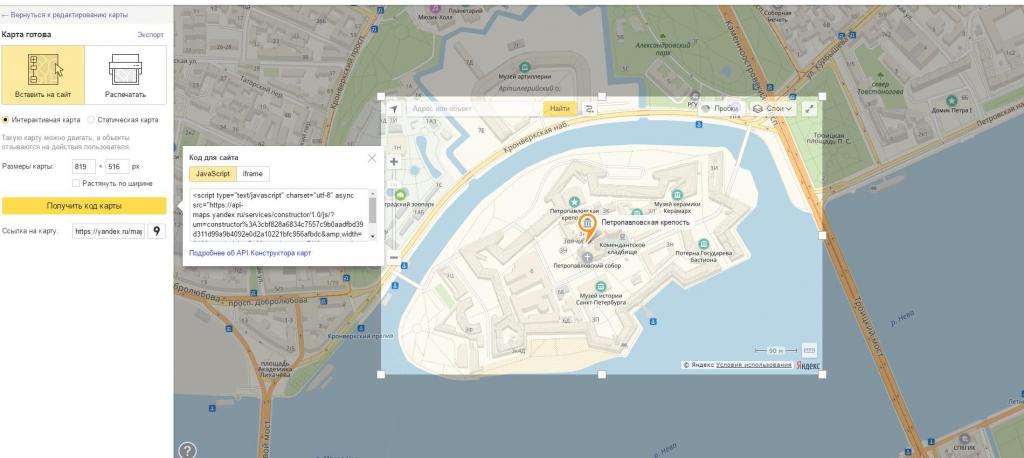Click code box scrollbar up arrow
This screenshot has height=458, width=1024.
(372, 193)
